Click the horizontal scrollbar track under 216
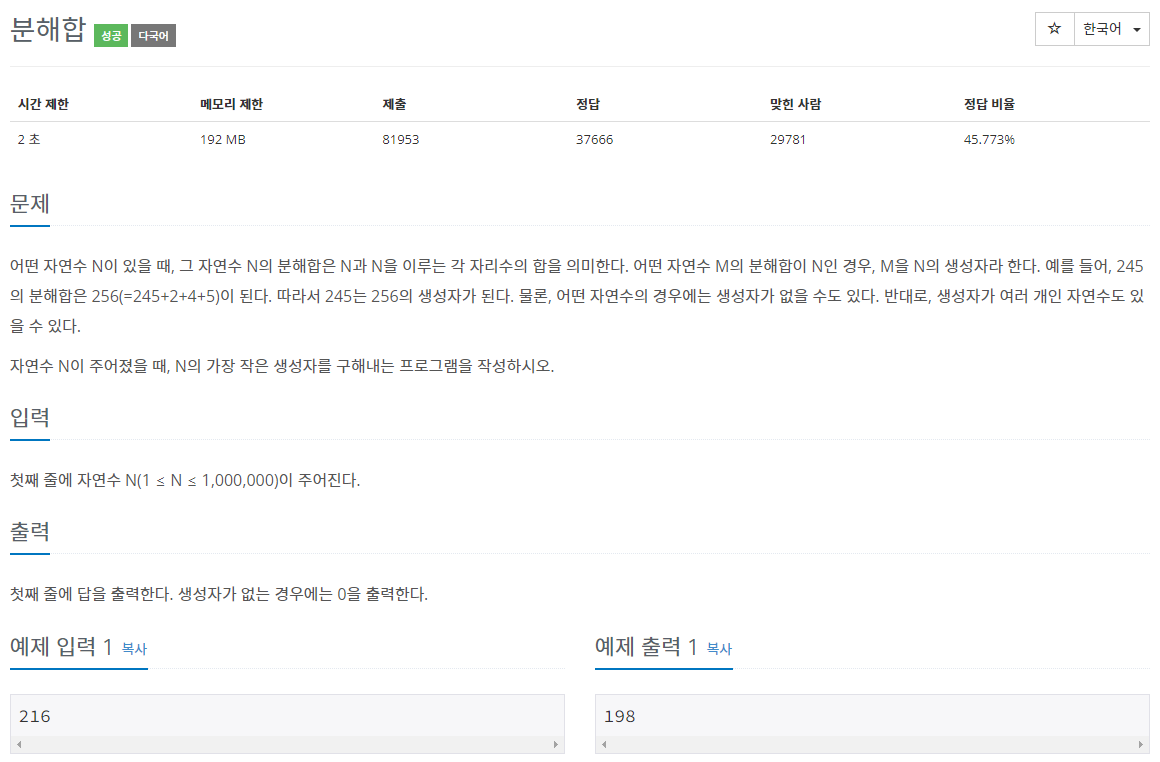This screenshot has height=762, width=1160. (287, 744)
